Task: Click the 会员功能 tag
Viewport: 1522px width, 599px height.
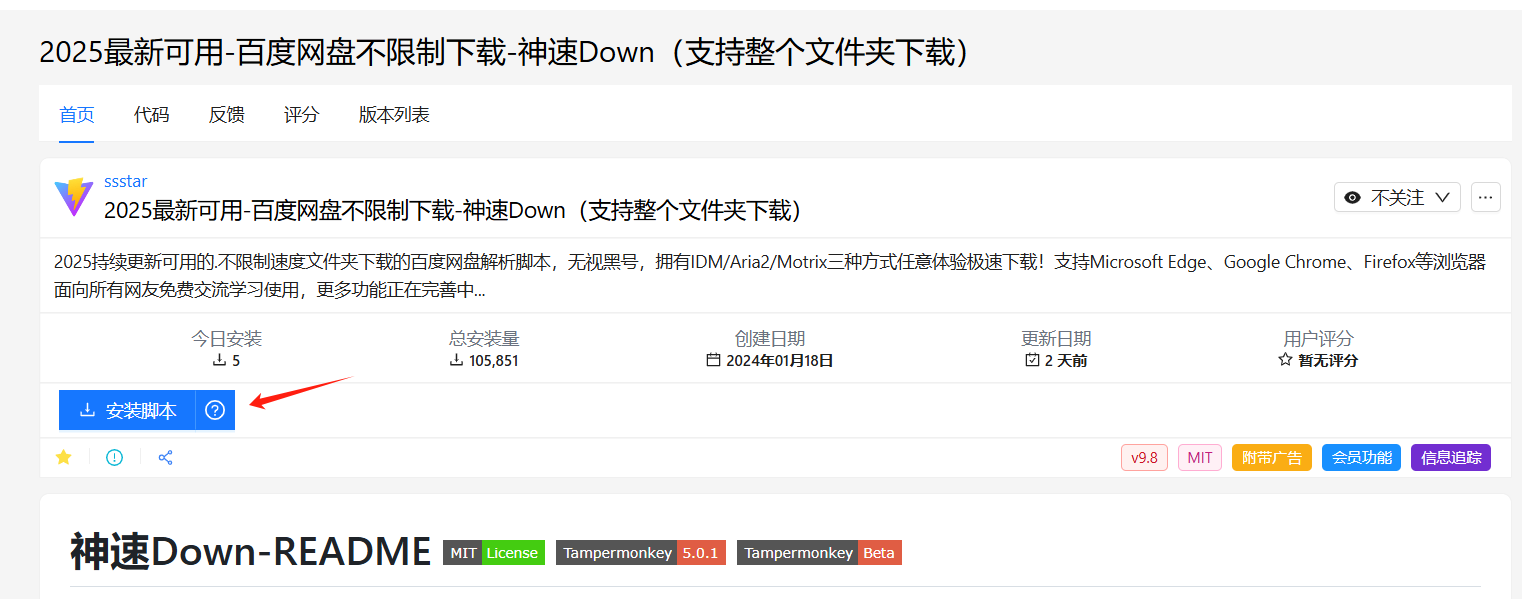Action: coord(1362,458)
